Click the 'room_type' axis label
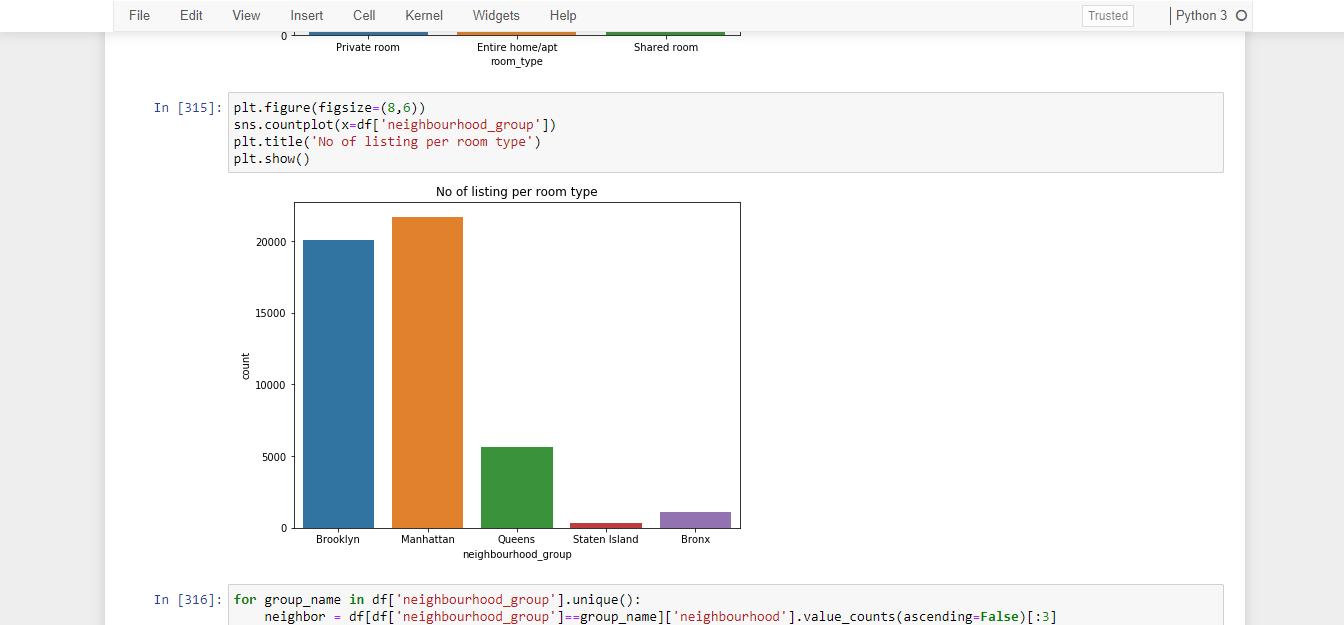This screenshot has width=1344, height=625. click(517, 62)
